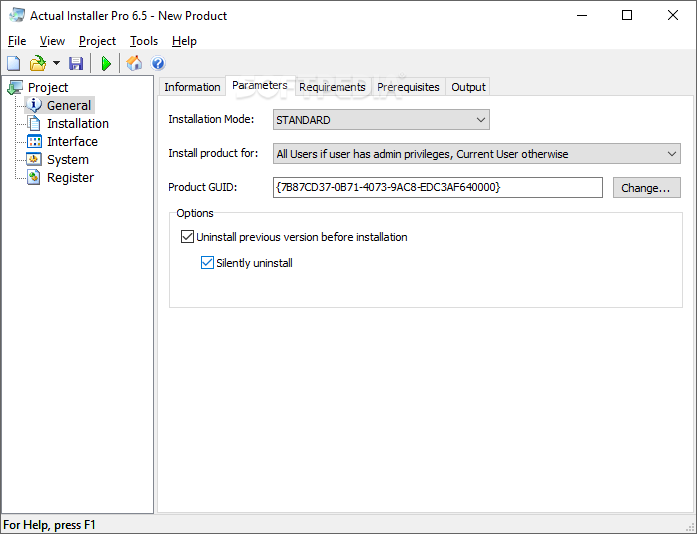Click the Installation section document icon
697x534 pixels.
34,123
